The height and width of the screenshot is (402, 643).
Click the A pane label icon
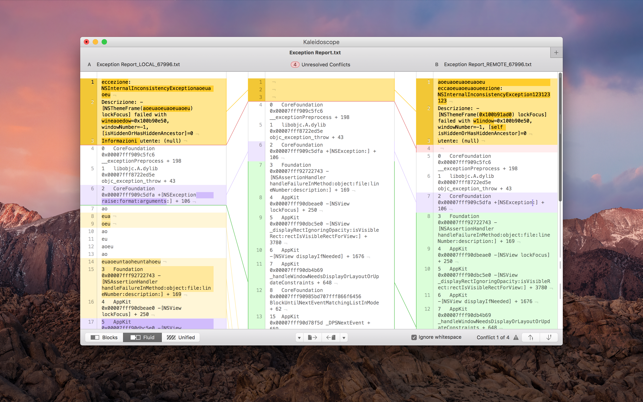click(x=89, y=64)
